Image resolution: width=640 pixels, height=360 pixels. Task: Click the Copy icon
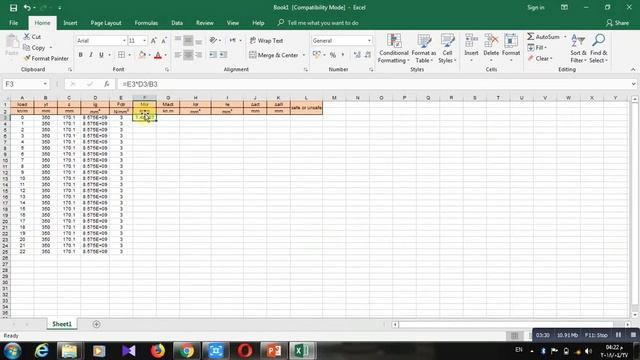click(27, 48)
